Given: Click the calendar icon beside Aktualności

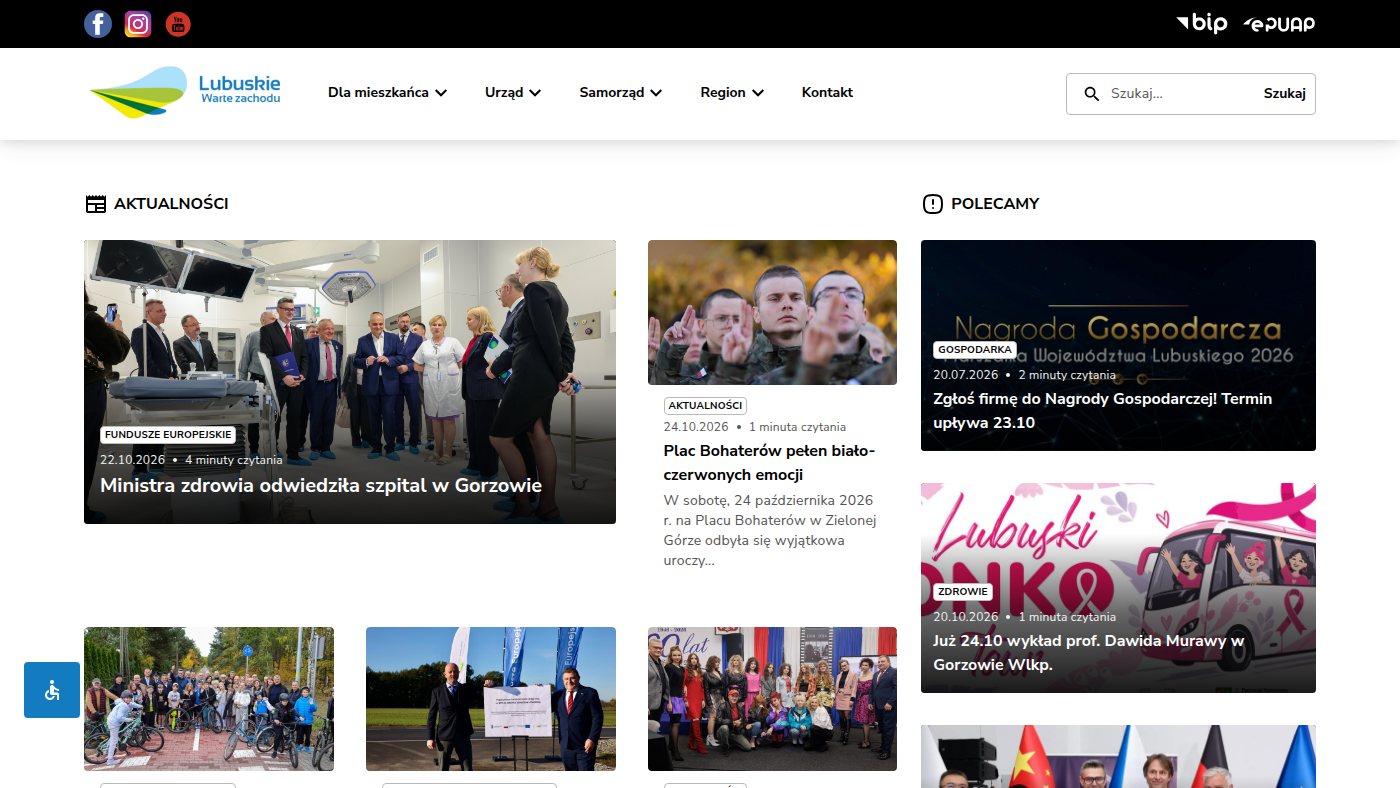Looking at the screenshot, I should click(96, 204).
